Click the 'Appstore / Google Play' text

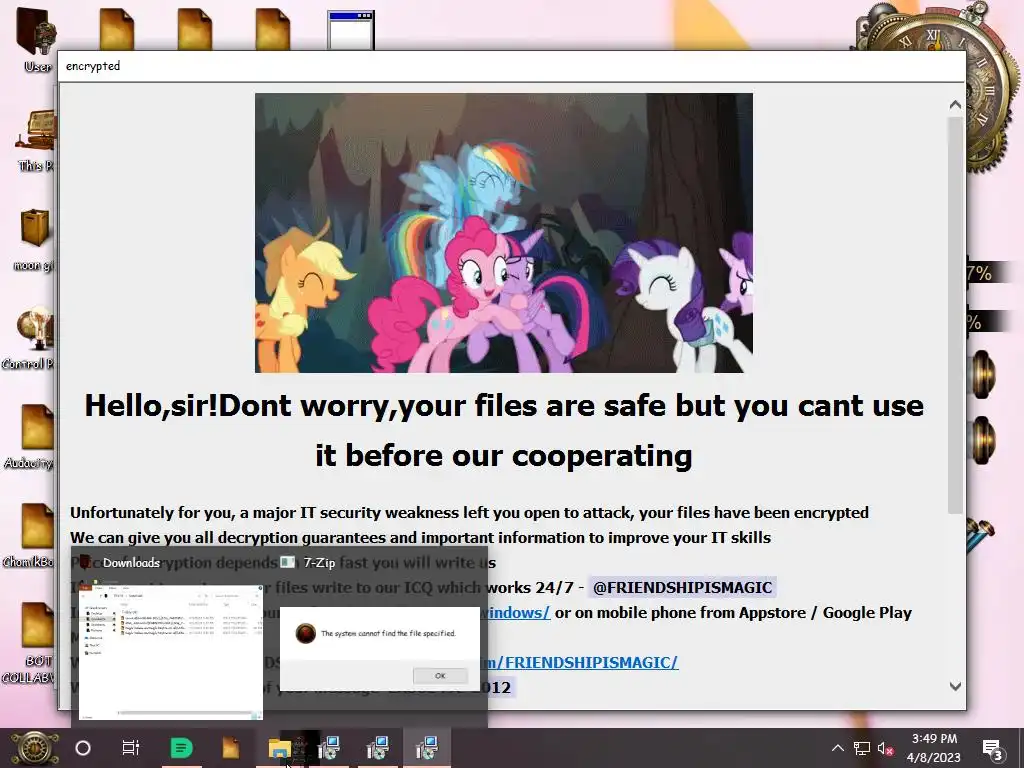click(825, 613)
